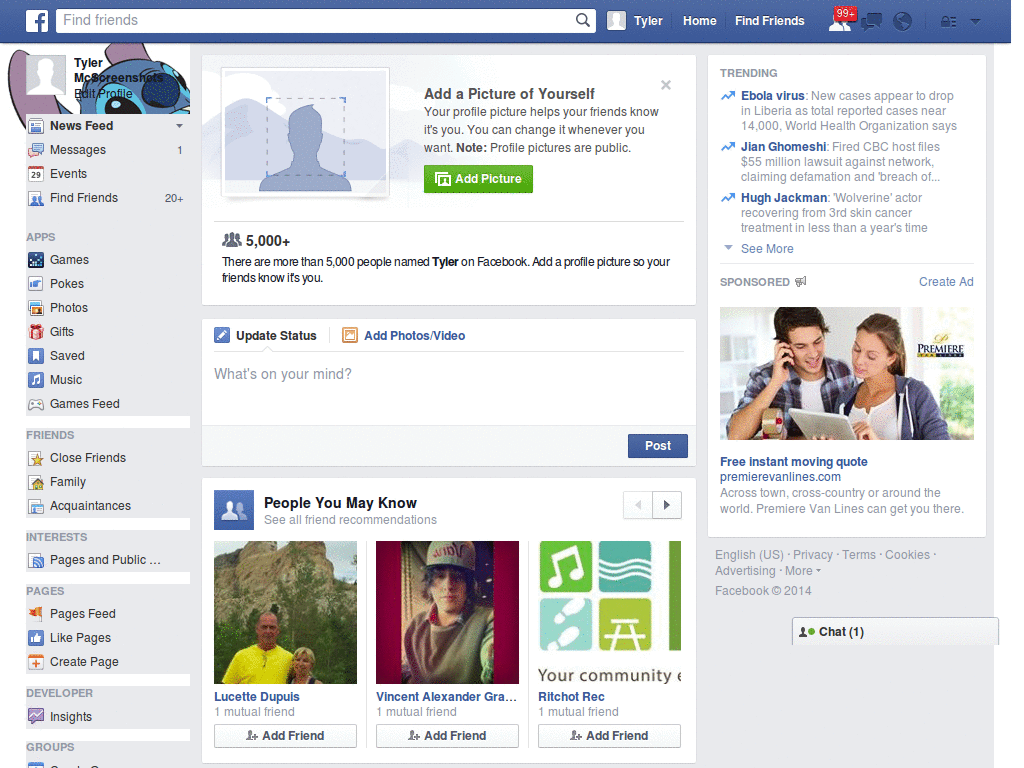Click the Privacy footer link

point(812,554)
